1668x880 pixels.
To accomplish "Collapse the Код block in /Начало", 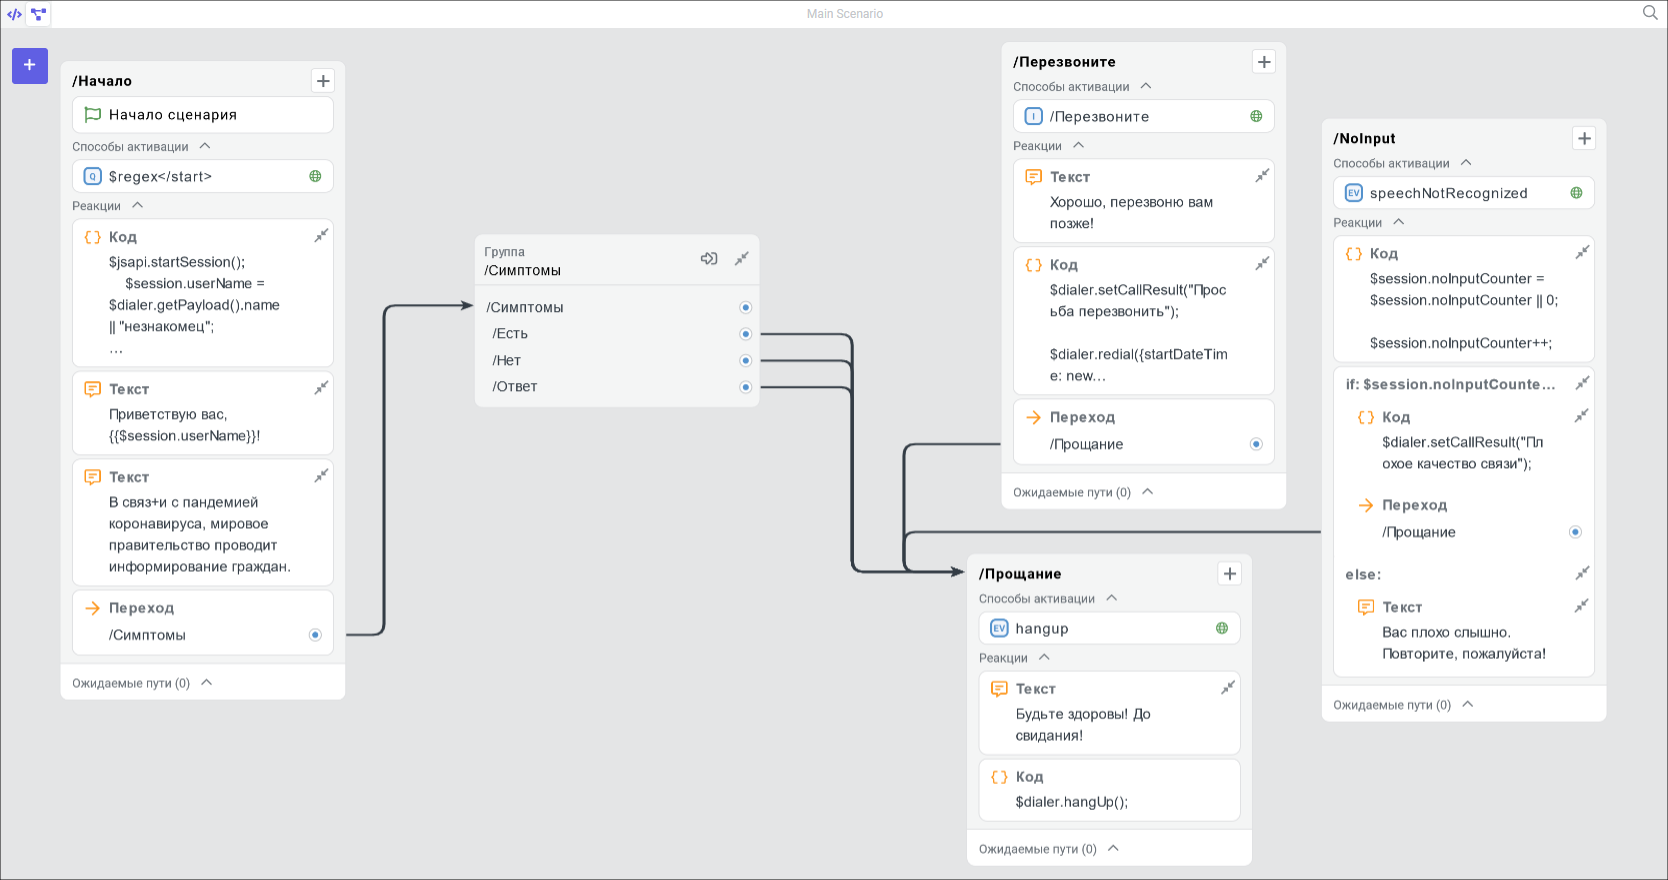I will tap(321, 236).
